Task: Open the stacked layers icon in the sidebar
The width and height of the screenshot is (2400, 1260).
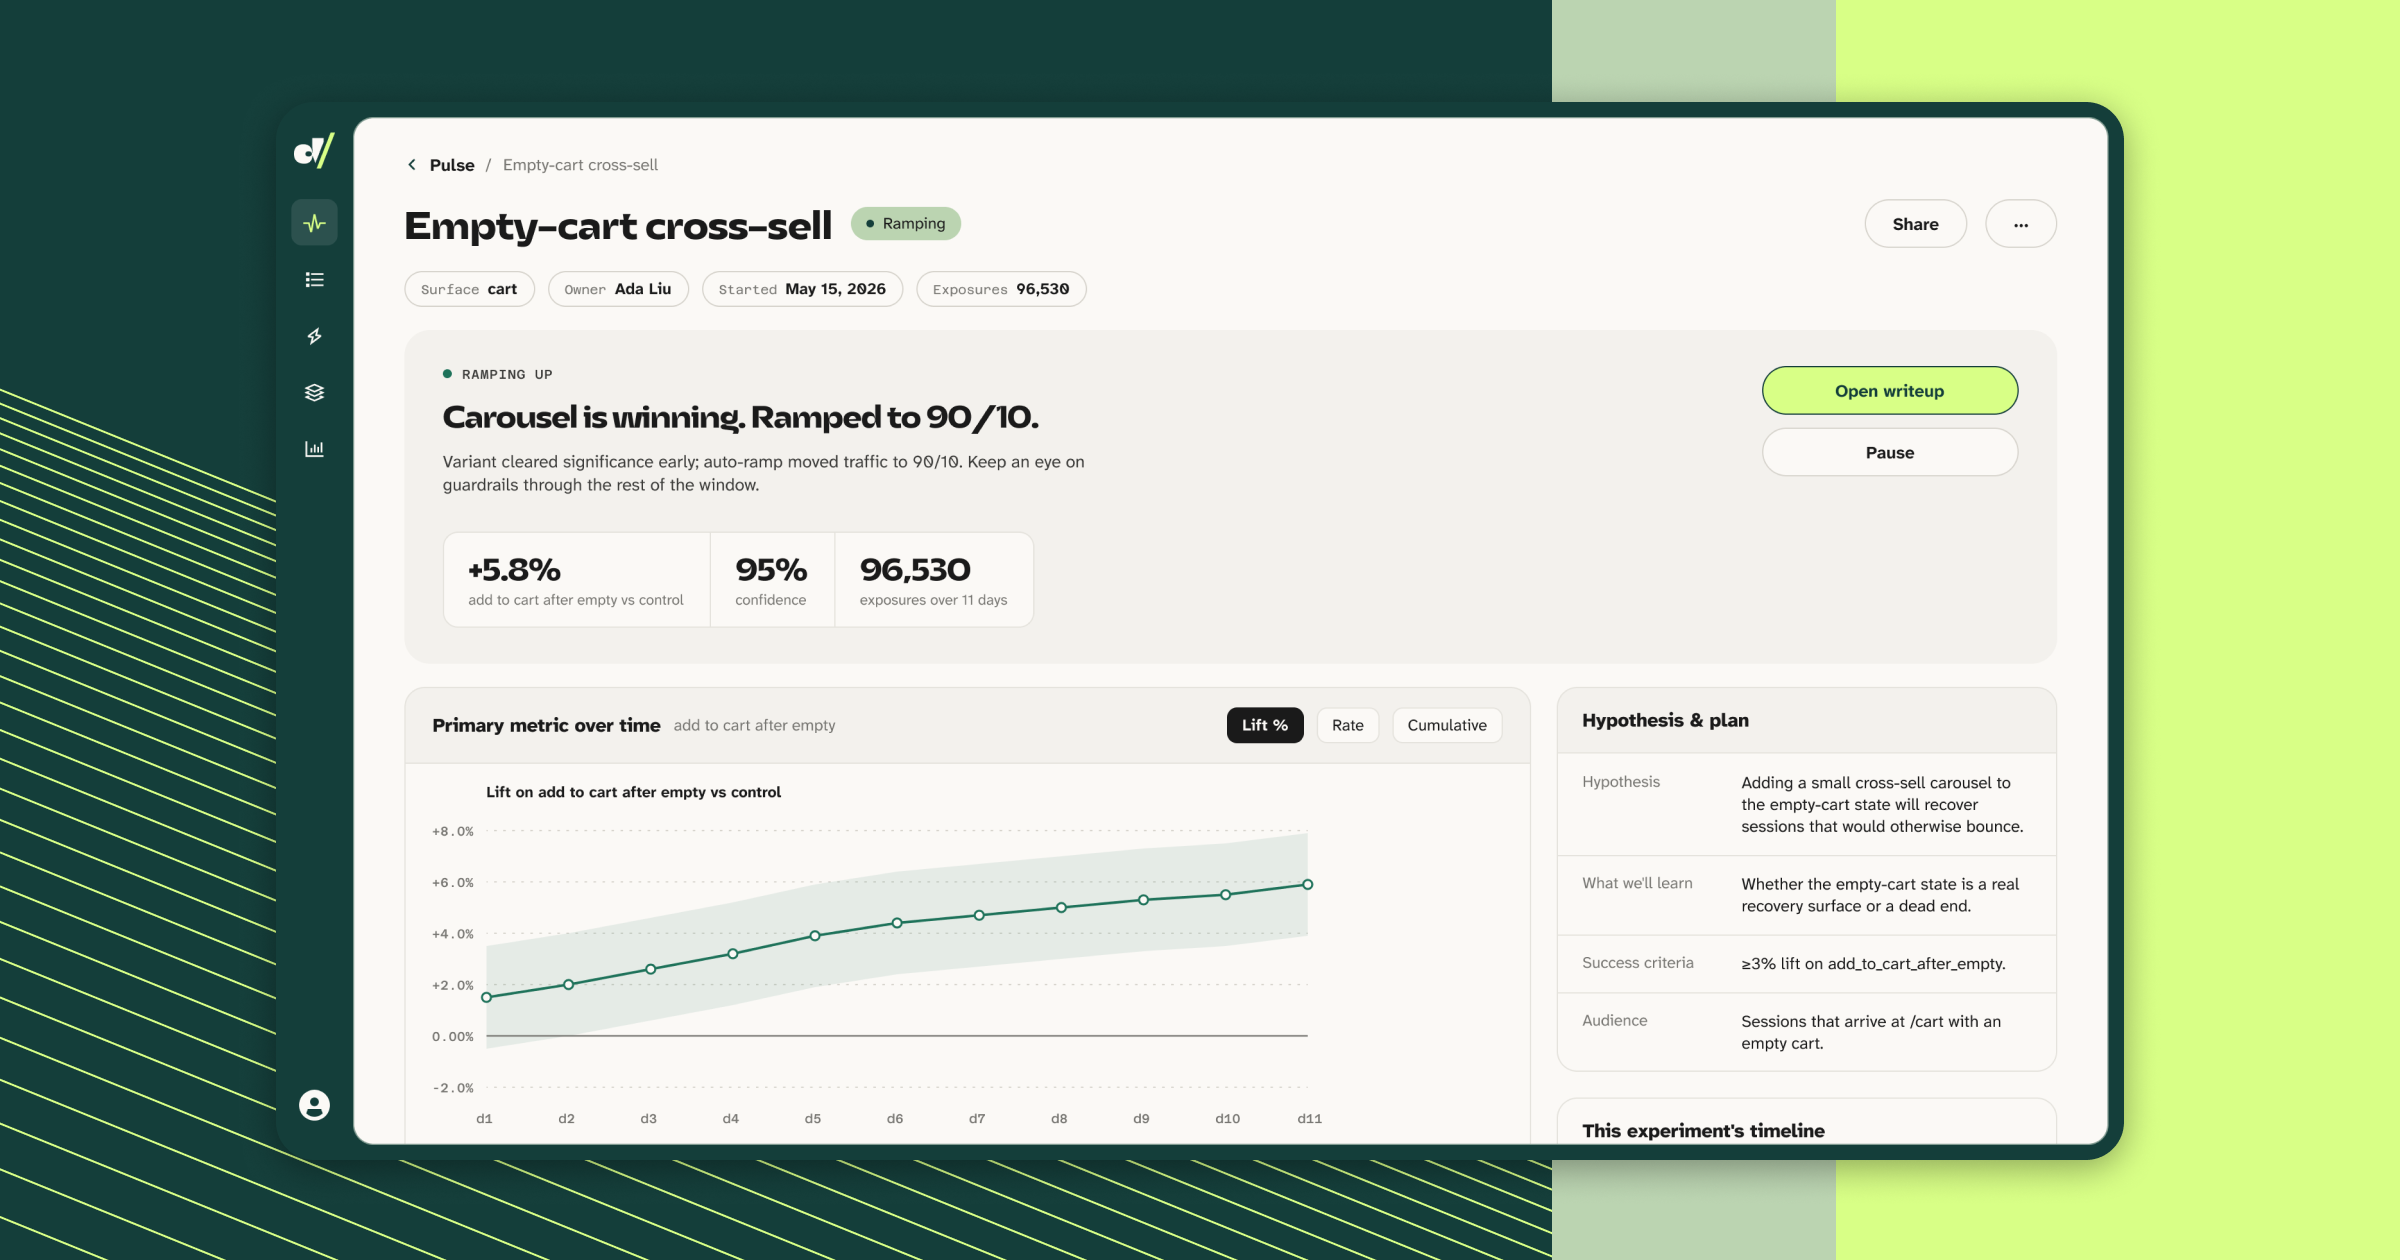Action: pos(314,392)
